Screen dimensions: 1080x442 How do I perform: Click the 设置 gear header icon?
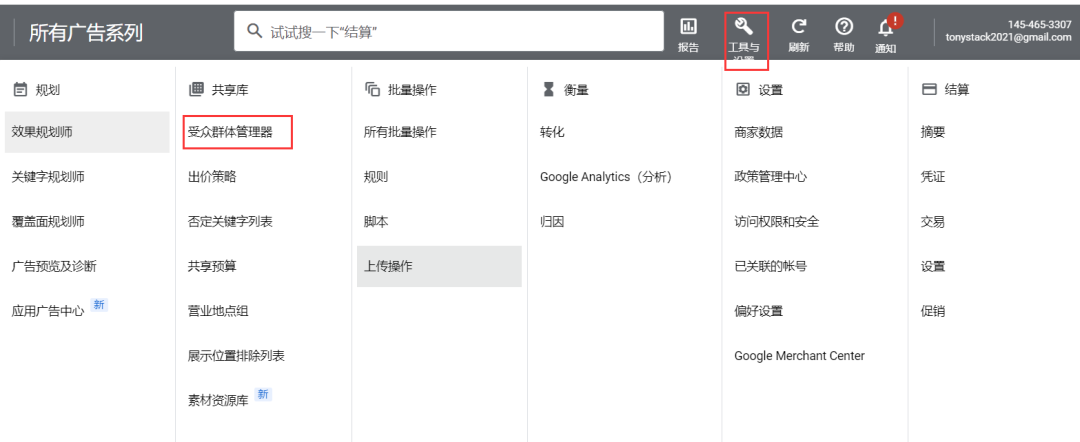point(742,89)
